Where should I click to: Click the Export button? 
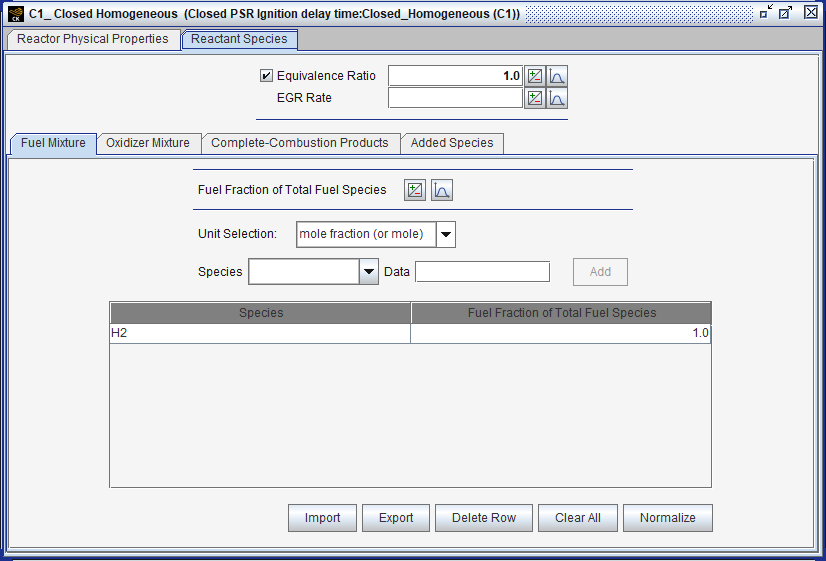396,518
